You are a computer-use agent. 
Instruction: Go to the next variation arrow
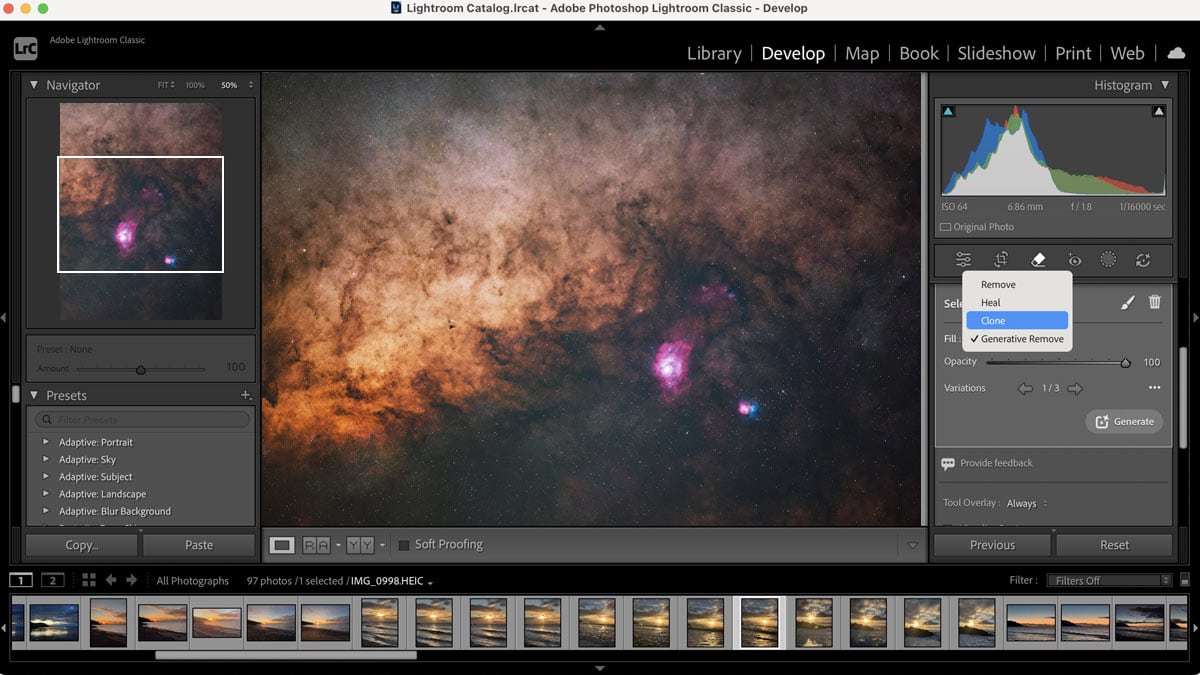pos(1075,388)
